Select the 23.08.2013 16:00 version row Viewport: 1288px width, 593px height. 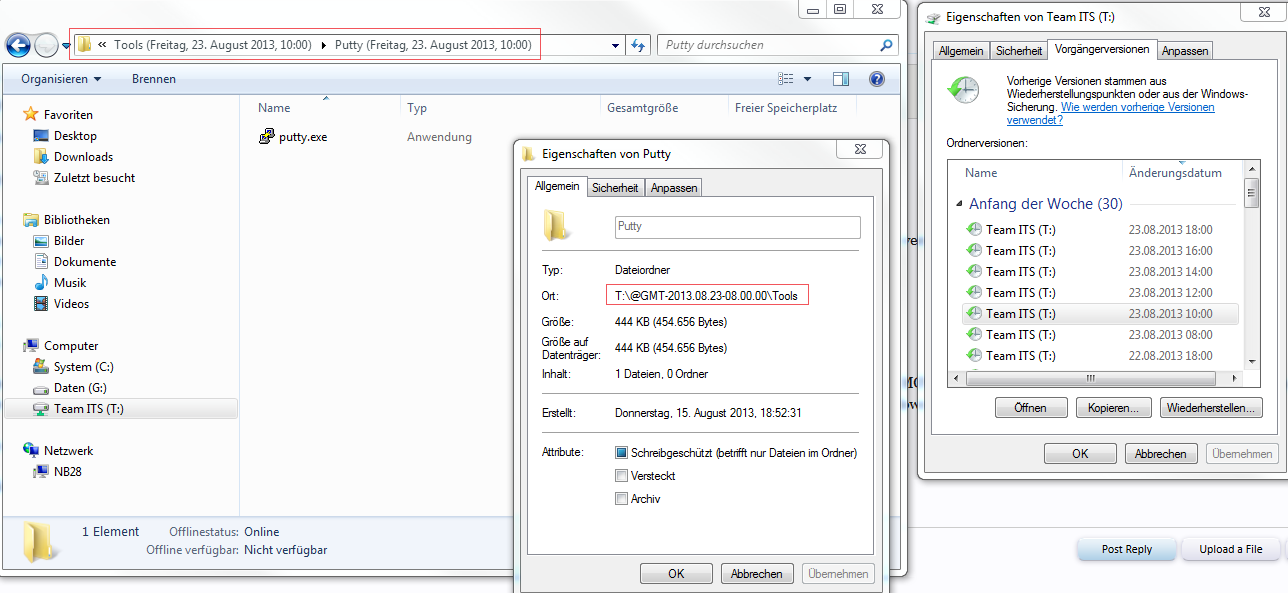click(x=1100, y=251)
